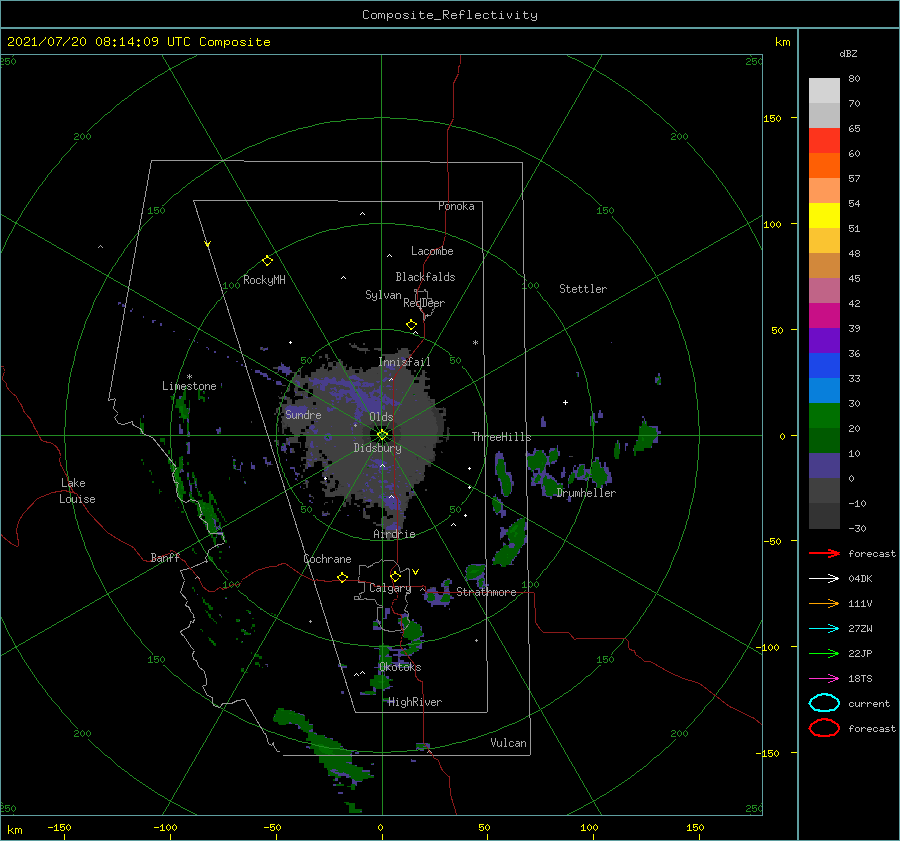Viewport: 900px width, 841px height.
Task: Click the Ponoka city label
Action: point(456,206)
